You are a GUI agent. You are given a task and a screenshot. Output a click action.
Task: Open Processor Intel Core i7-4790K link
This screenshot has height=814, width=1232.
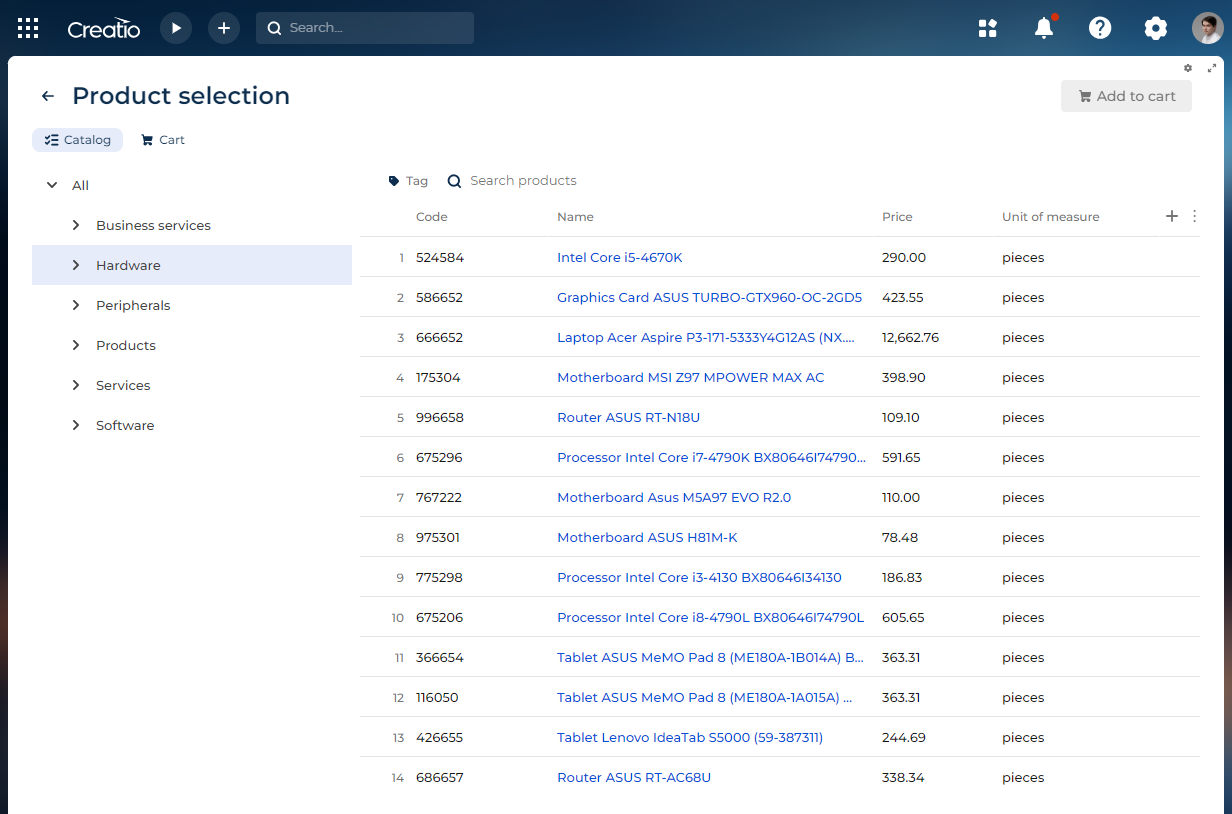(711, 457)
